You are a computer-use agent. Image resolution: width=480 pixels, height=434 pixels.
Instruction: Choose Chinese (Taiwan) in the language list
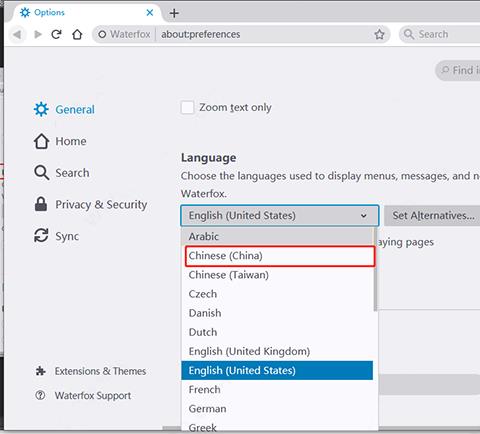(x=277, y=275)
